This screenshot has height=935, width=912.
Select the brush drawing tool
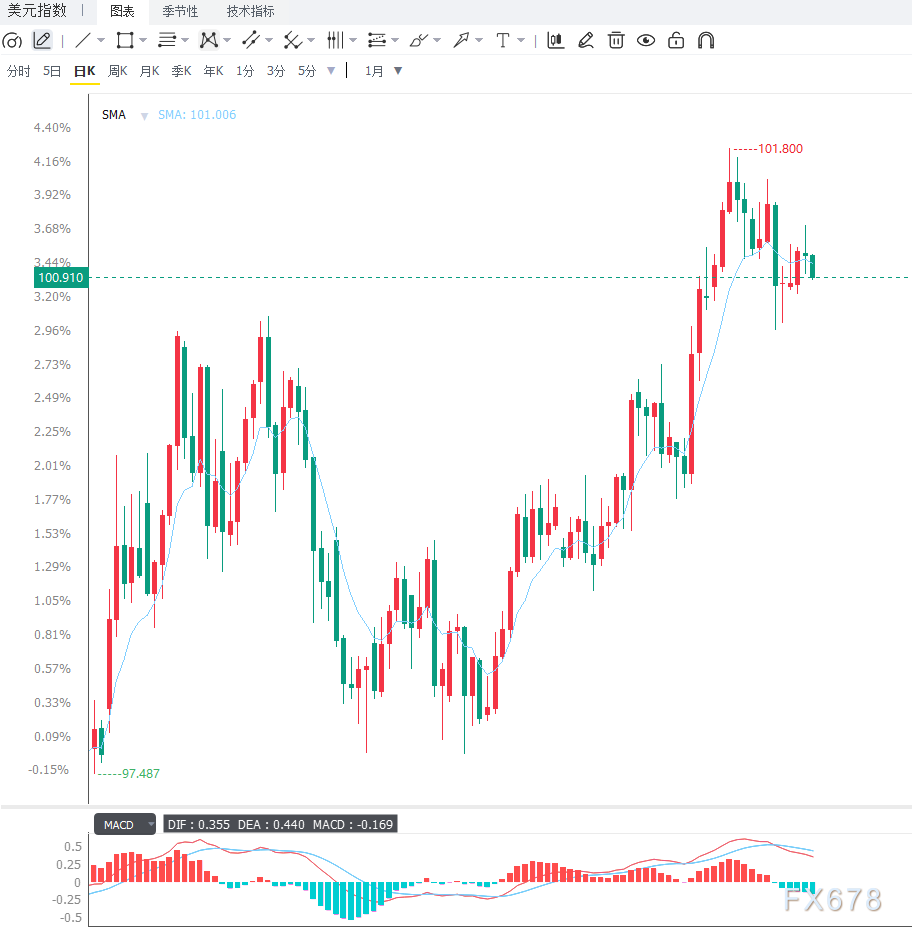coord(419,41)
